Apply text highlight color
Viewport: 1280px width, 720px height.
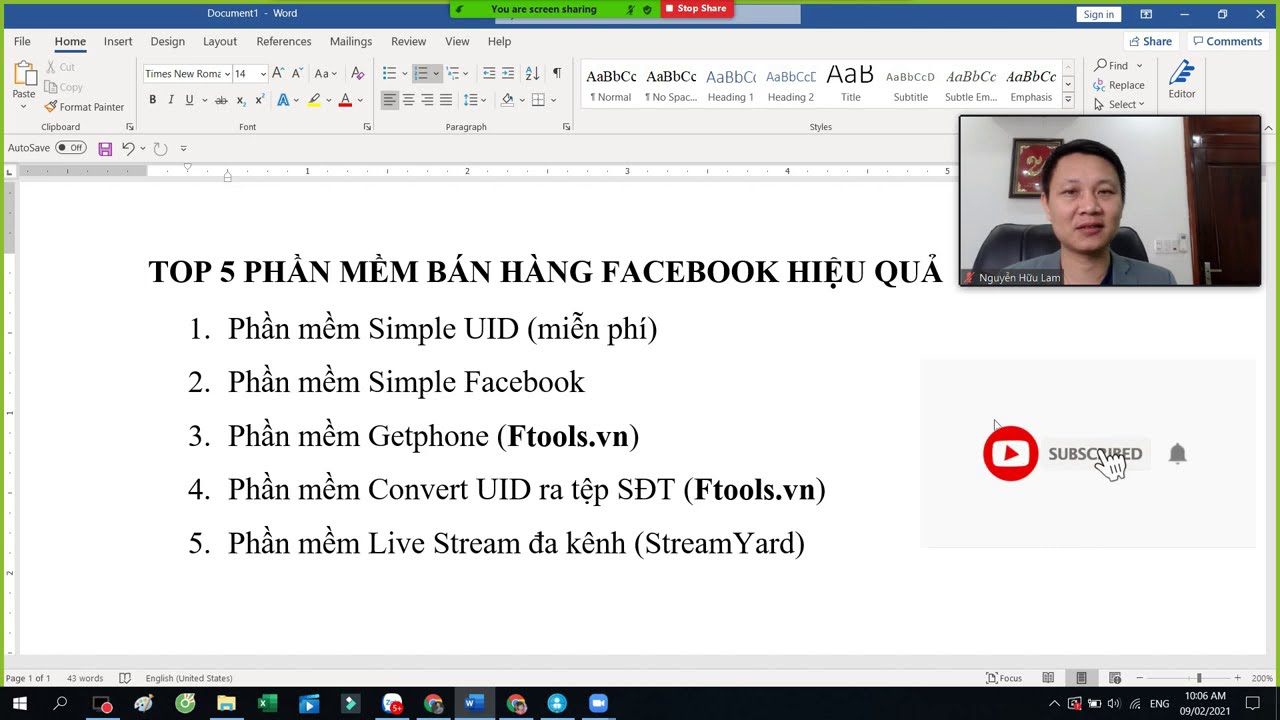(314, 100)
